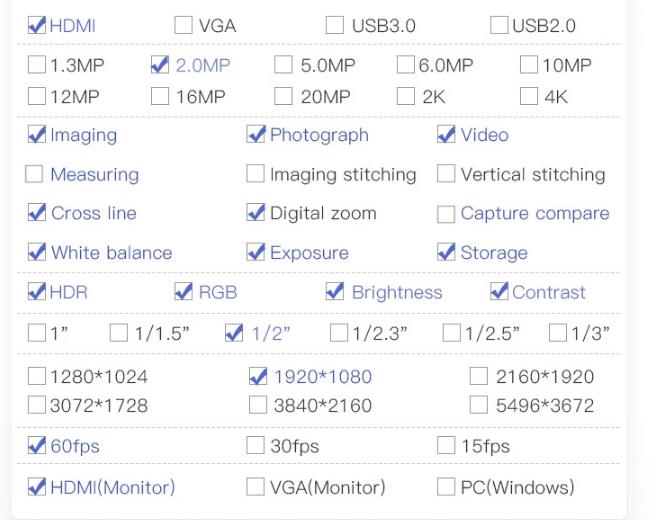Viewport: 649px width, 520px height.
Task: Check the 16MP checkbox
Action: coord(160,96)
